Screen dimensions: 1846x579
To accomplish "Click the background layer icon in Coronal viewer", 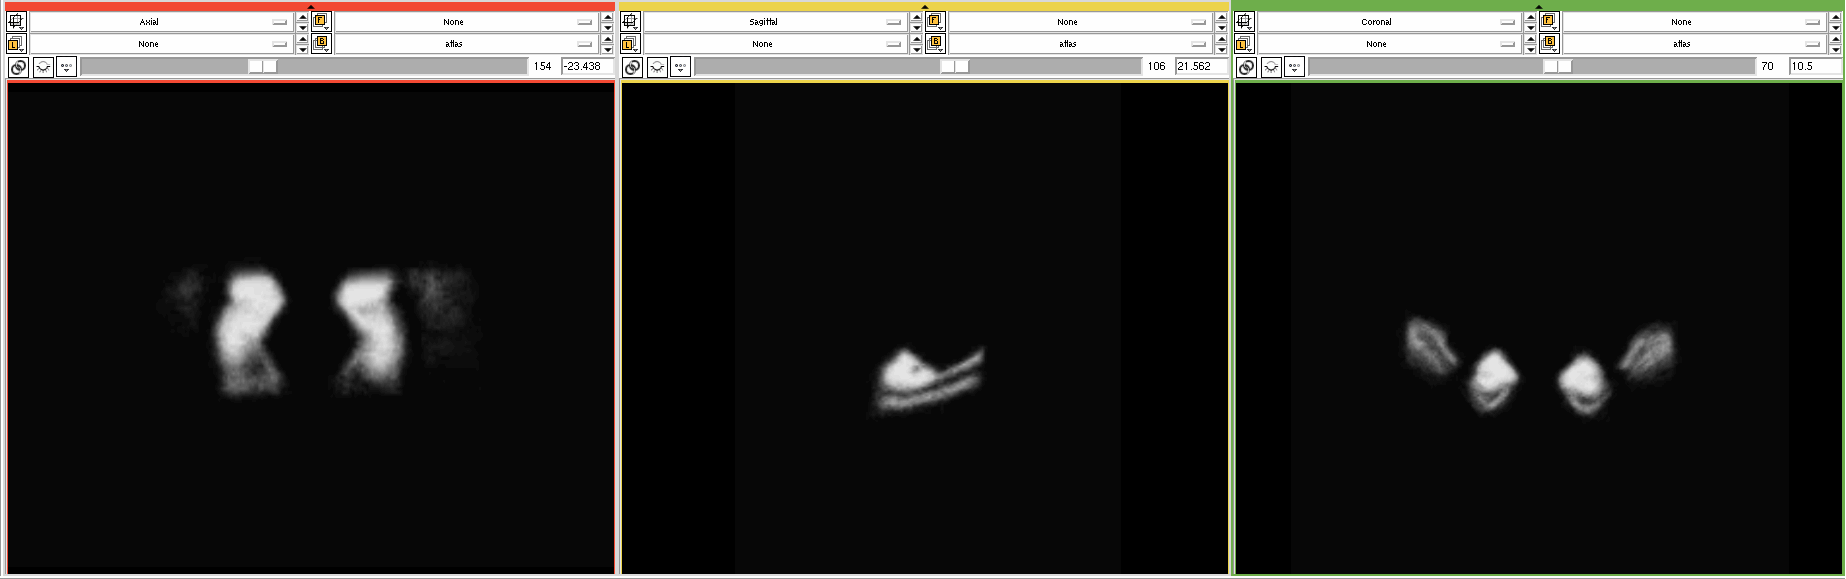I will [x=1548, y=44].
